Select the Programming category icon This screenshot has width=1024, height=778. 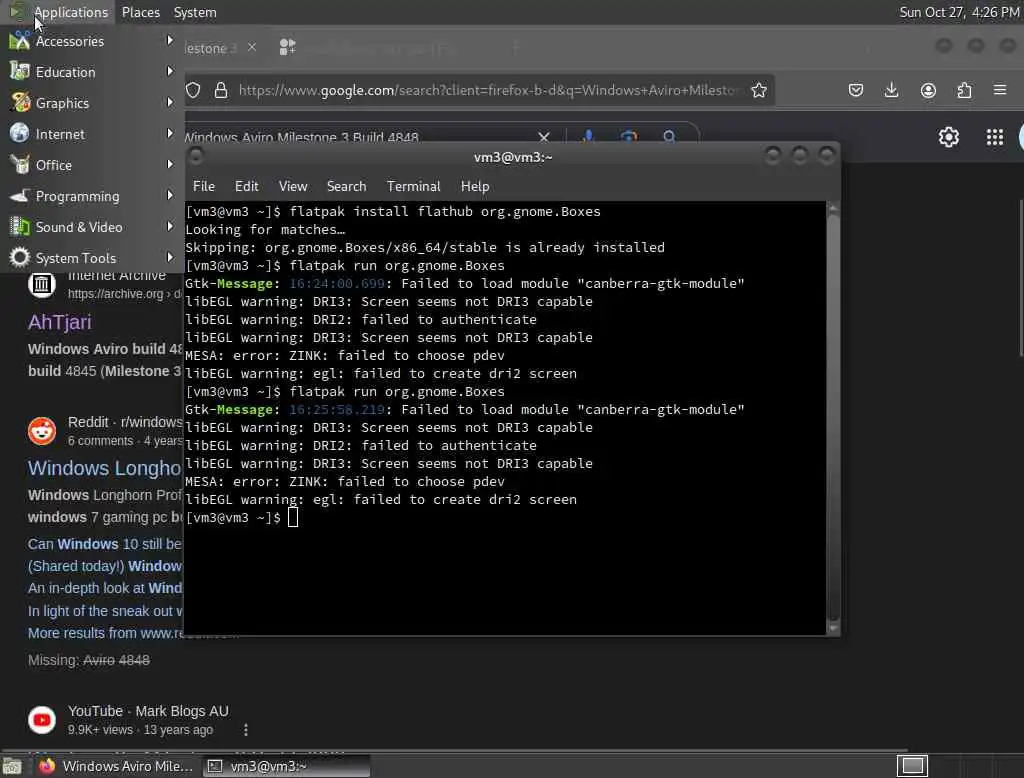[20, 195]
